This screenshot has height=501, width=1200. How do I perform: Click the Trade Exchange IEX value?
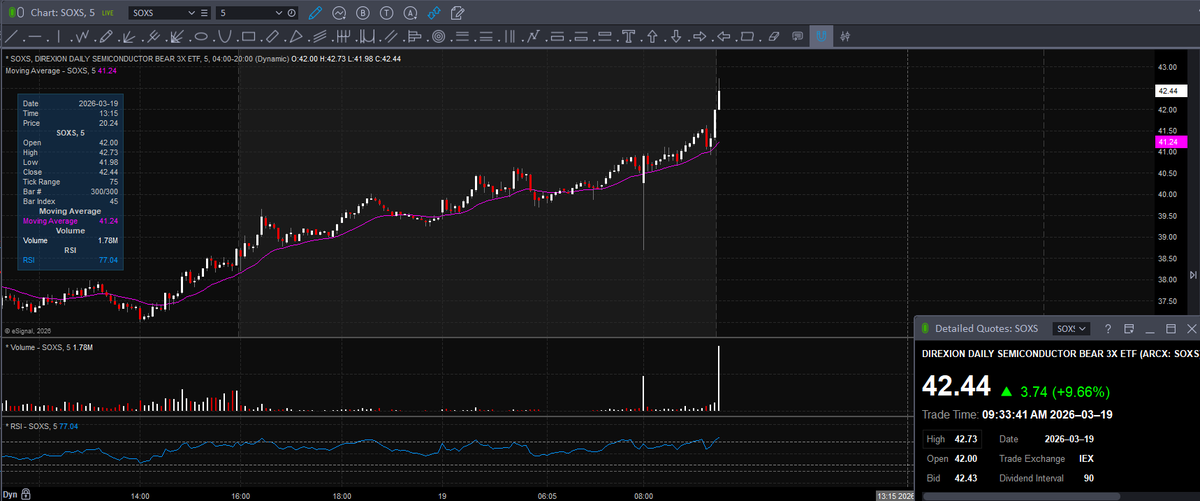click(x=1086, y=459)
